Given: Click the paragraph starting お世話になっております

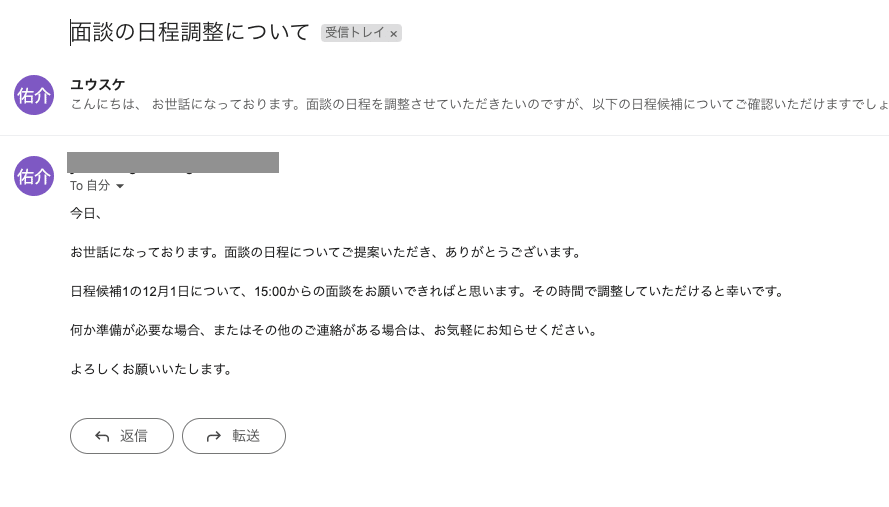Looking at the screenshot, I should coord(326,252).
